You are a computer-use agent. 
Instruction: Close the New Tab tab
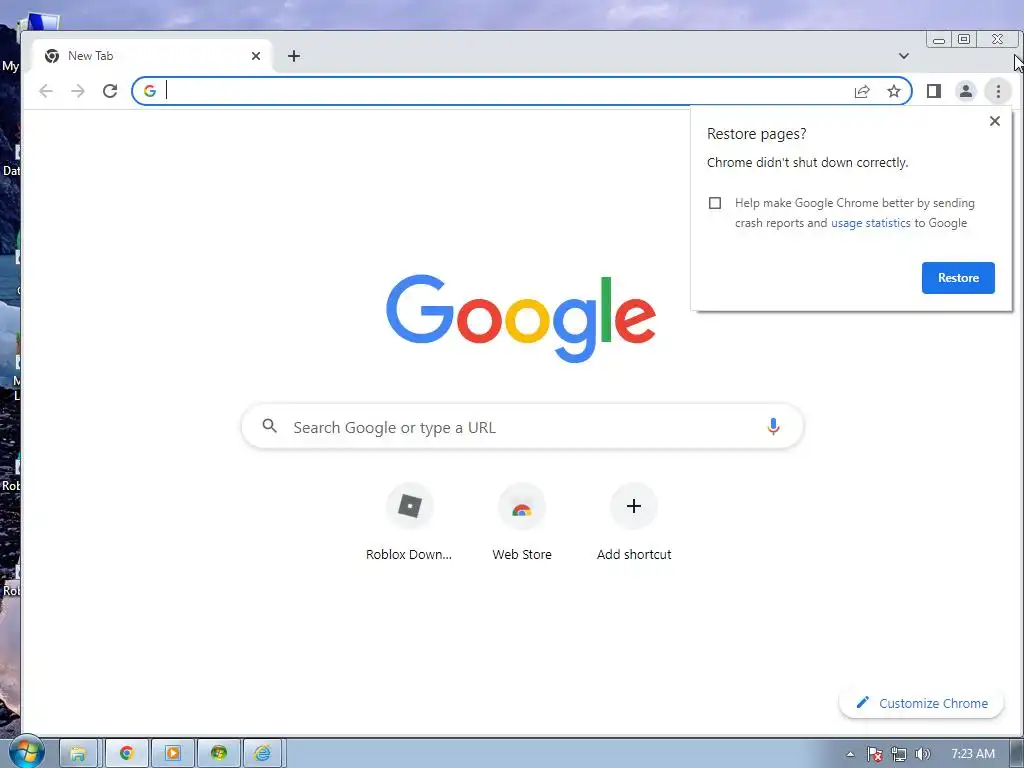[x=256, y=56]
